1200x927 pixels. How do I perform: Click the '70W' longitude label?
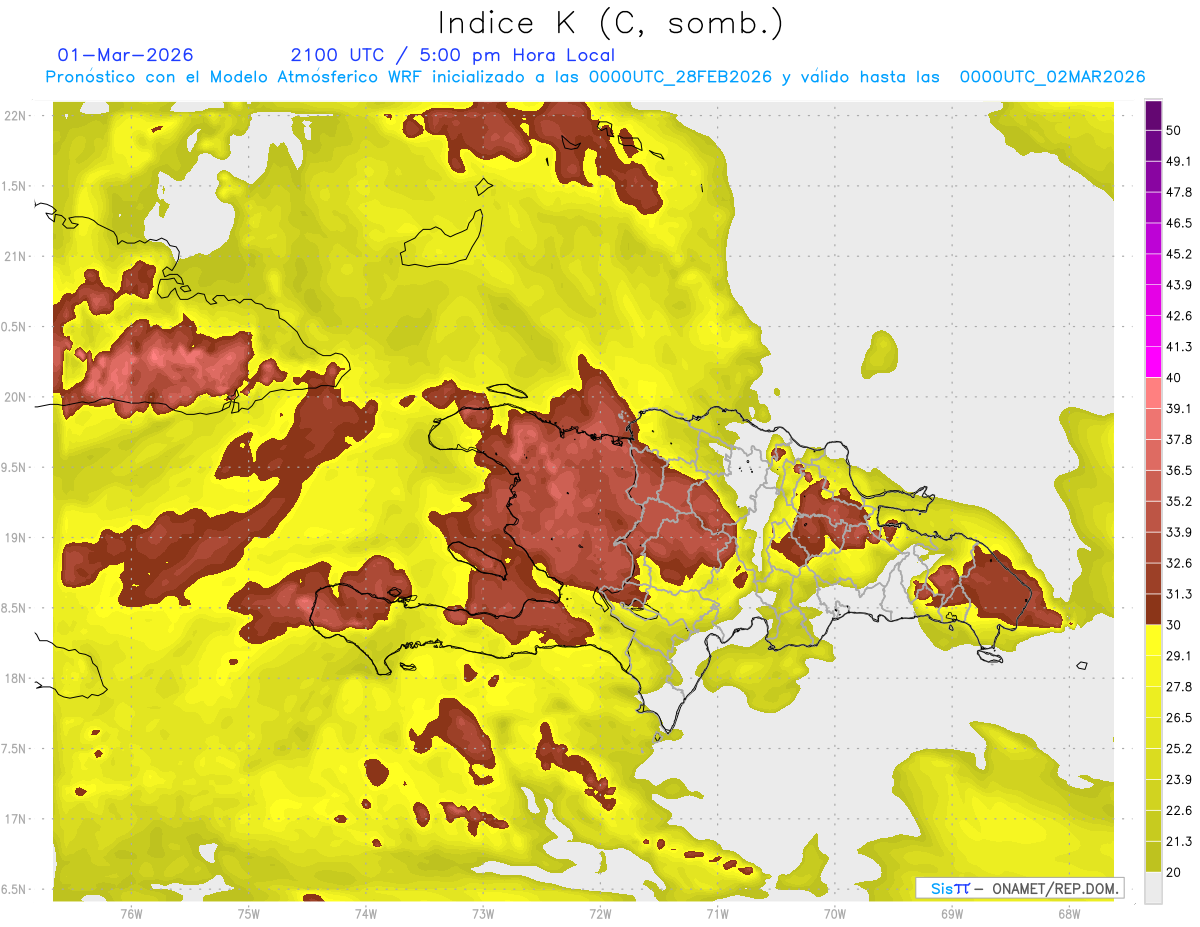835,913
